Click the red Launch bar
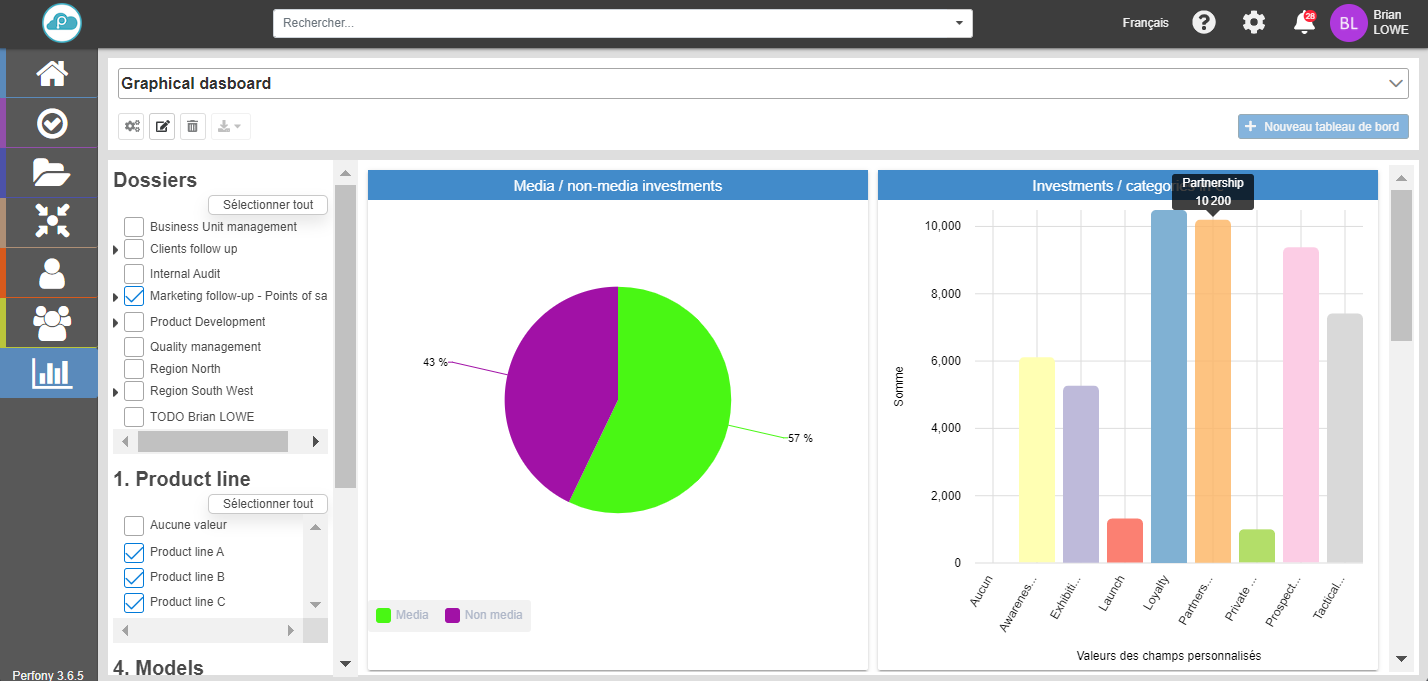Image resolution: width=1428 pixels, height=681 pixels. [x=1125, y=541]
